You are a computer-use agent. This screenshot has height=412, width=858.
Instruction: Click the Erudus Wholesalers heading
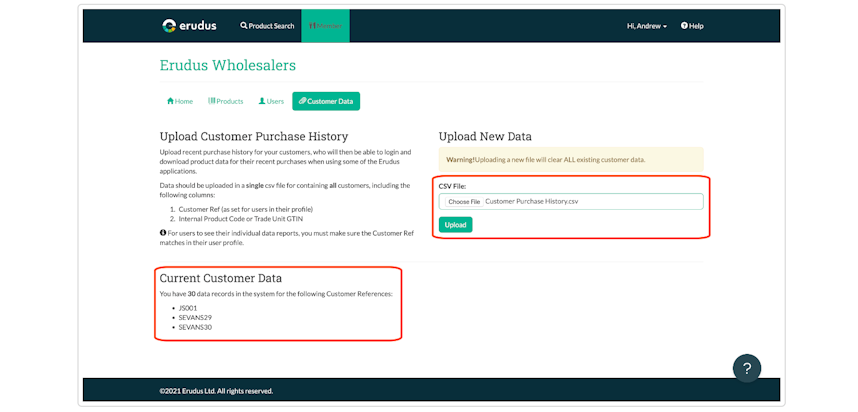click(x=228, y=65)
